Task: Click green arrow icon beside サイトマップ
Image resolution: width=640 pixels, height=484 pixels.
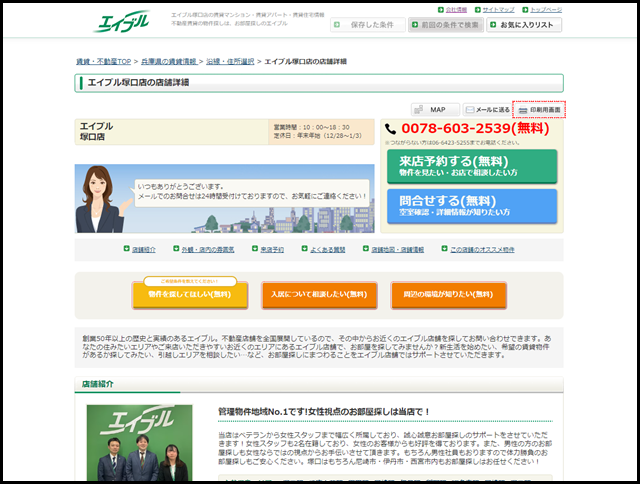Action: coord(478,10)
